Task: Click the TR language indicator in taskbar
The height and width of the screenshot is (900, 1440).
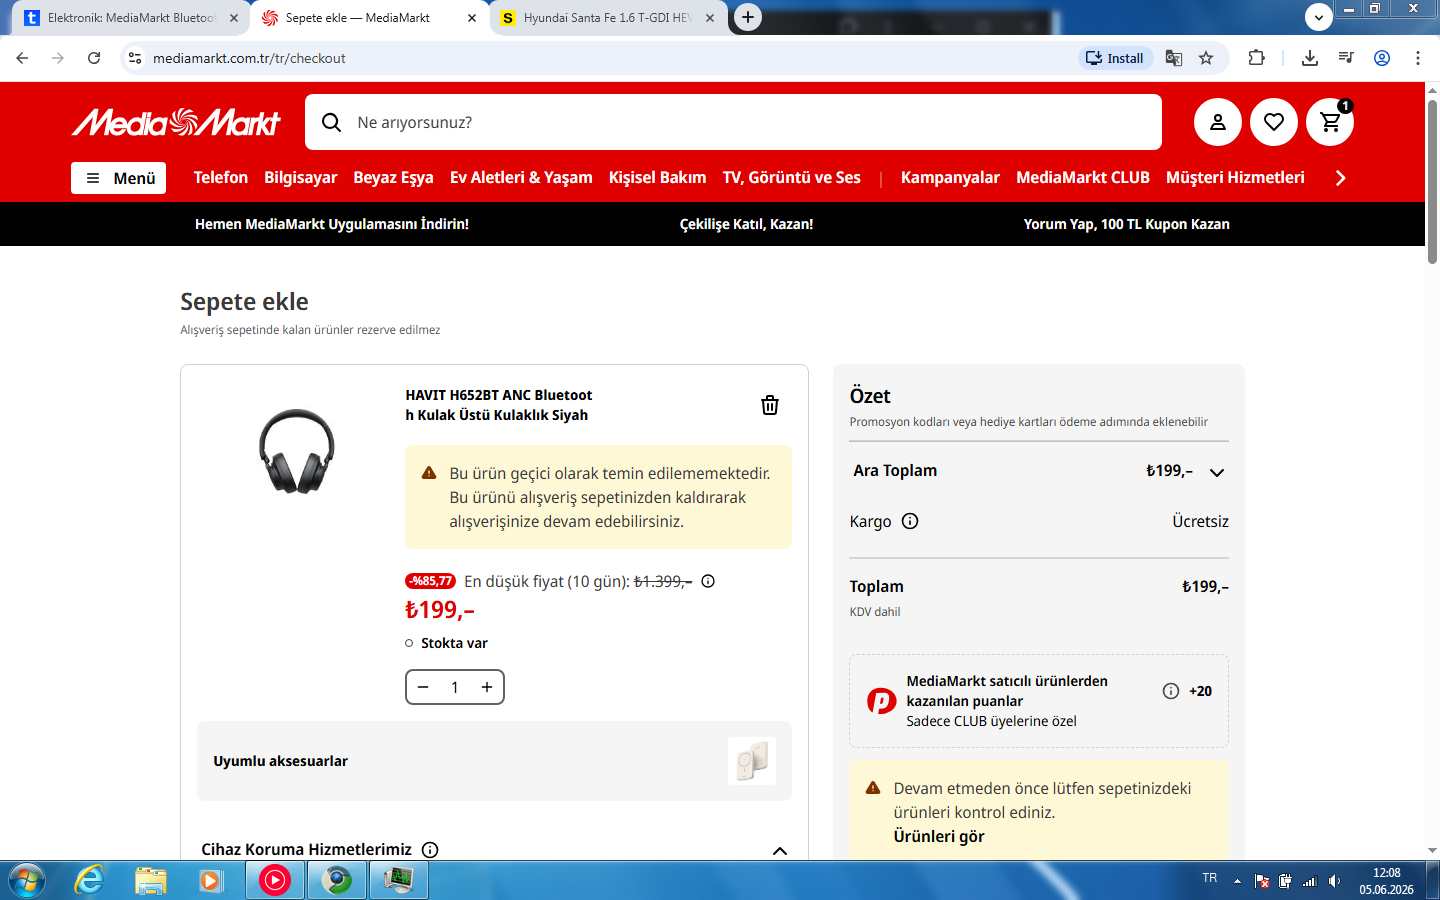Action: [x=1210, y=878]
